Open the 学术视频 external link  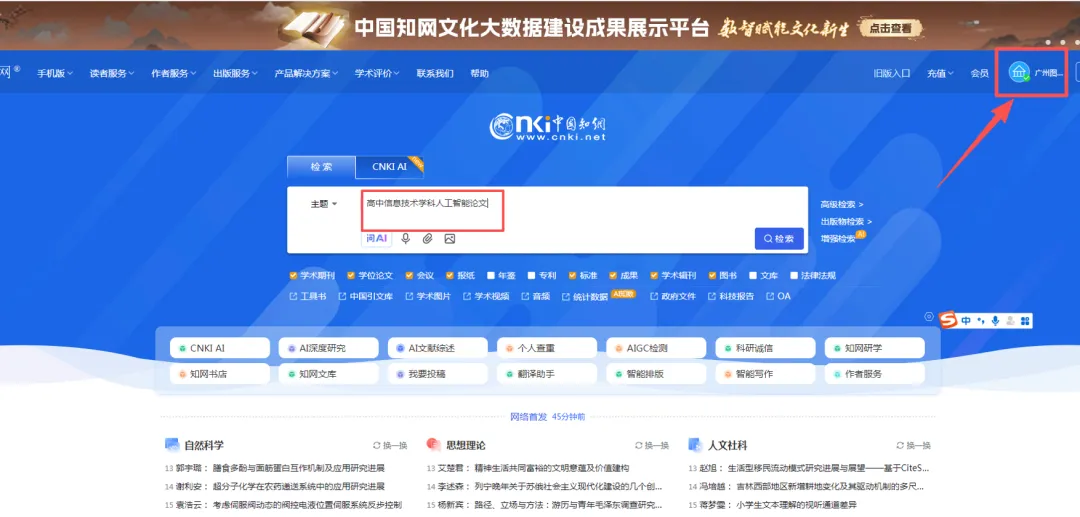(486, 296)
